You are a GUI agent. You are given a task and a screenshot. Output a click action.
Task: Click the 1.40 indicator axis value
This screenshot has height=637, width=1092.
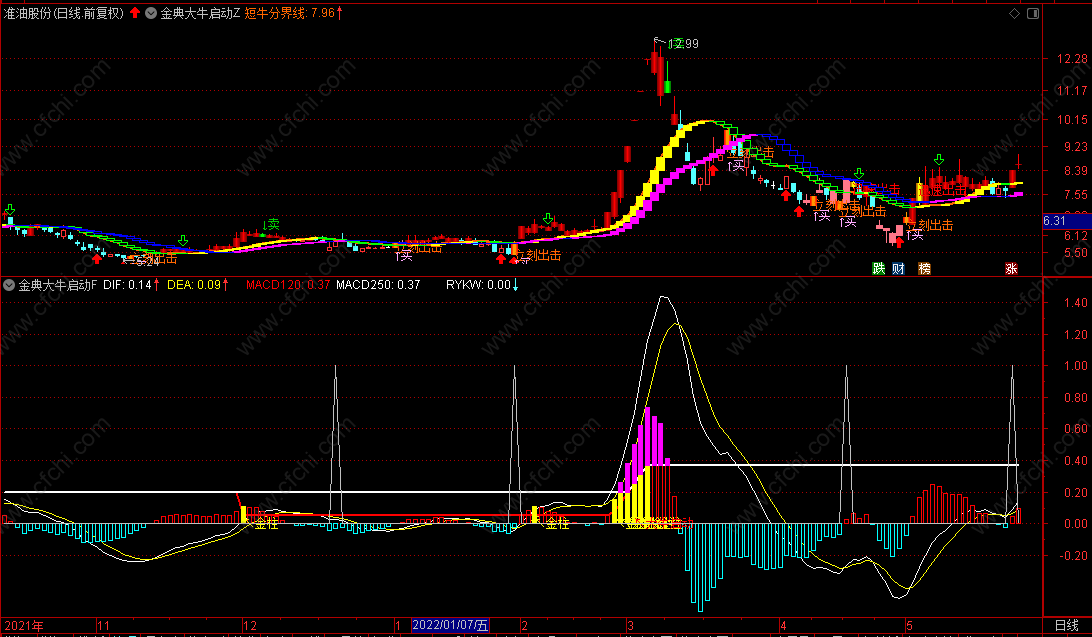(x=1075, y=303)
